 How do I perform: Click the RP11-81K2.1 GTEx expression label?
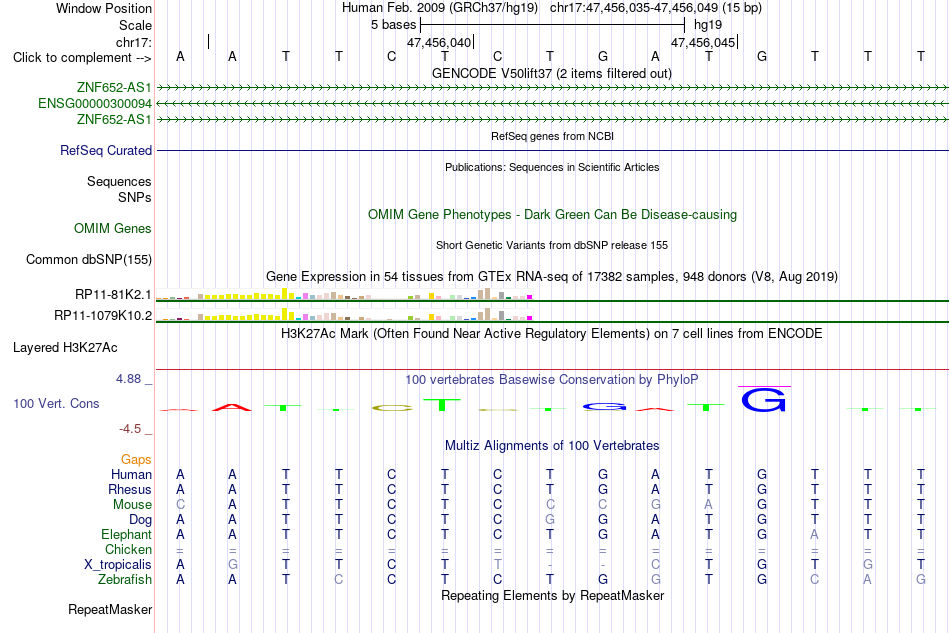pyautogui.click(x=113, y=294)
